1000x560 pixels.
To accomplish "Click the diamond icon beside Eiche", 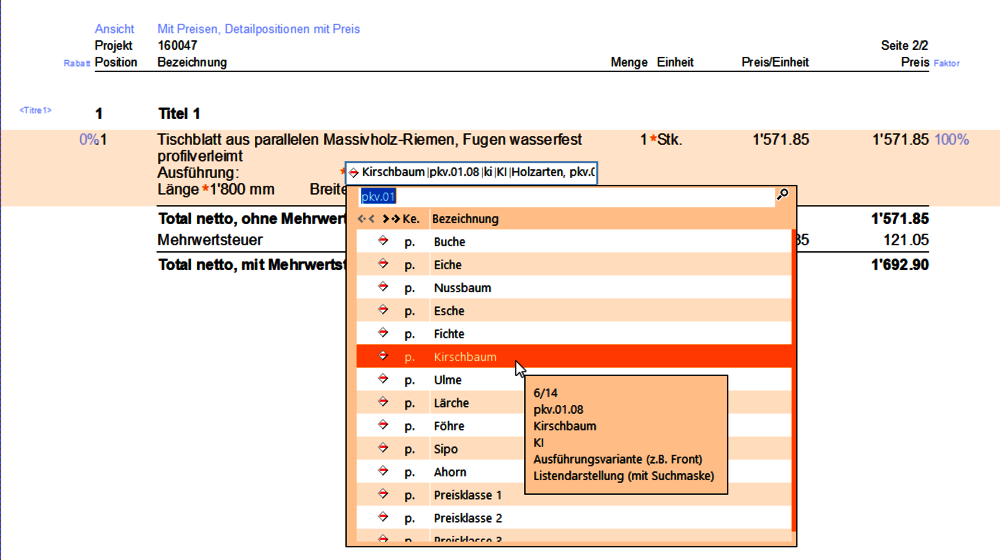I will coord(382,264).
